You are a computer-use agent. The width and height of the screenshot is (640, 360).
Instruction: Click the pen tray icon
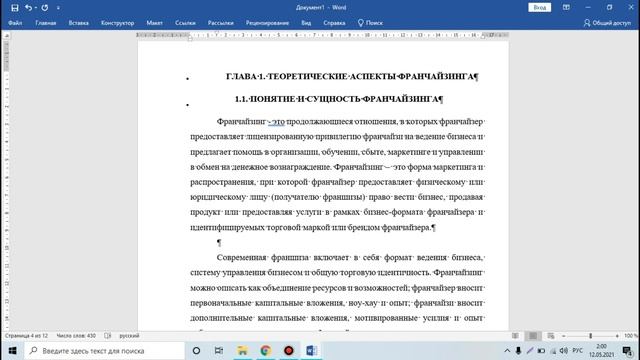tap(530, 351)
